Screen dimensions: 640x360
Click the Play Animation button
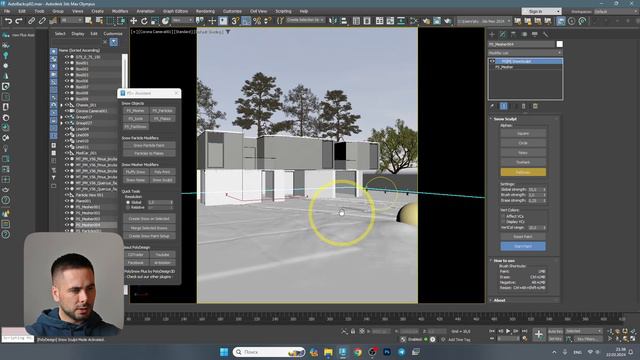508,331
